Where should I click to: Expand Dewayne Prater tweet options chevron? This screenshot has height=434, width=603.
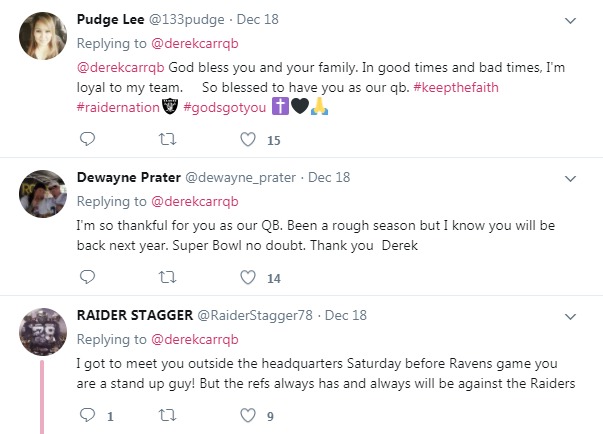(570, 178)
